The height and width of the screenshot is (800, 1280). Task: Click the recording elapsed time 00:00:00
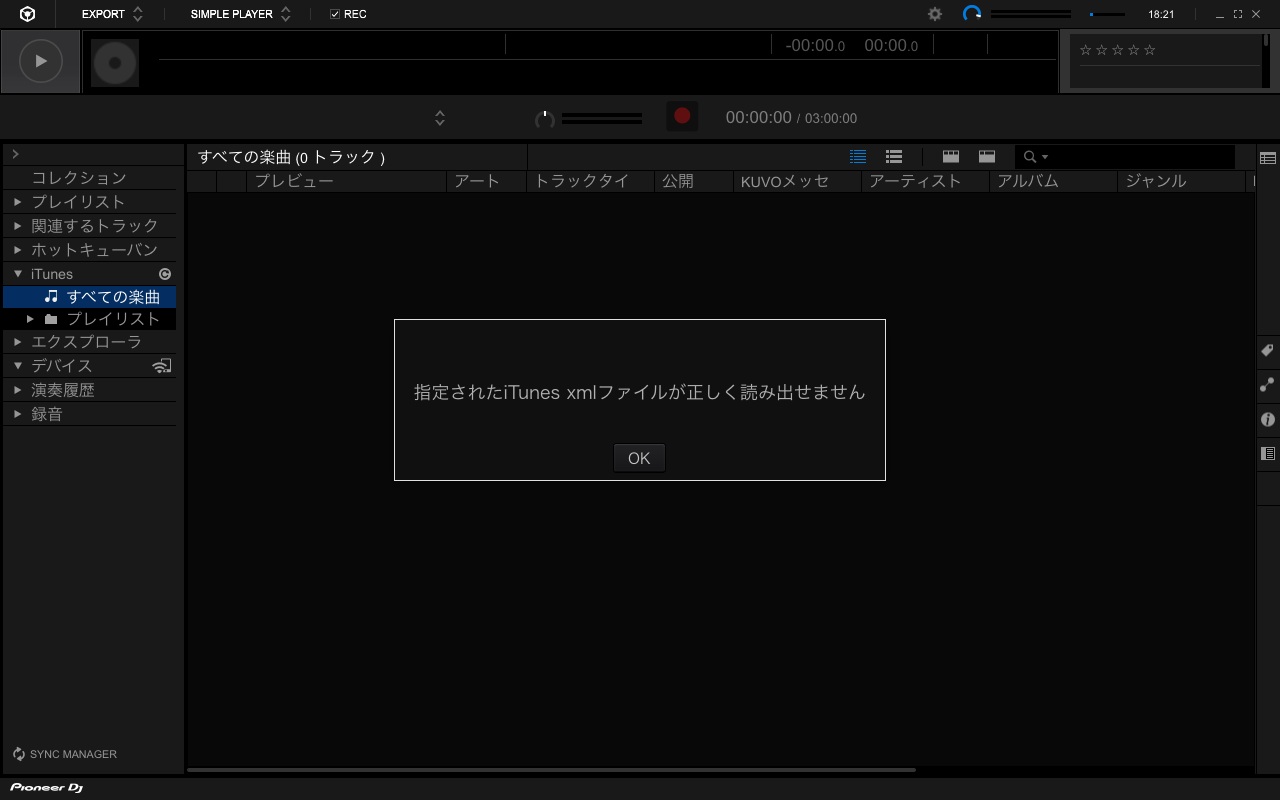click(x=759, y=118)
